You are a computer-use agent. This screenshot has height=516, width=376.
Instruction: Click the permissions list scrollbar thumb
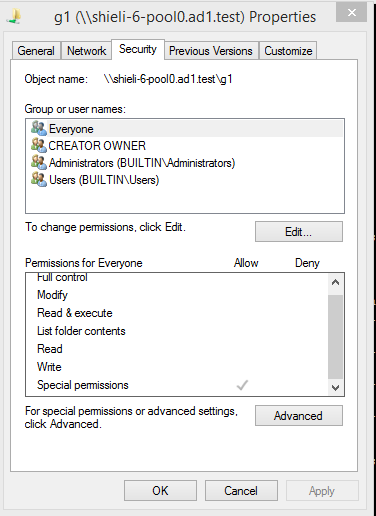tap(335, 337)
